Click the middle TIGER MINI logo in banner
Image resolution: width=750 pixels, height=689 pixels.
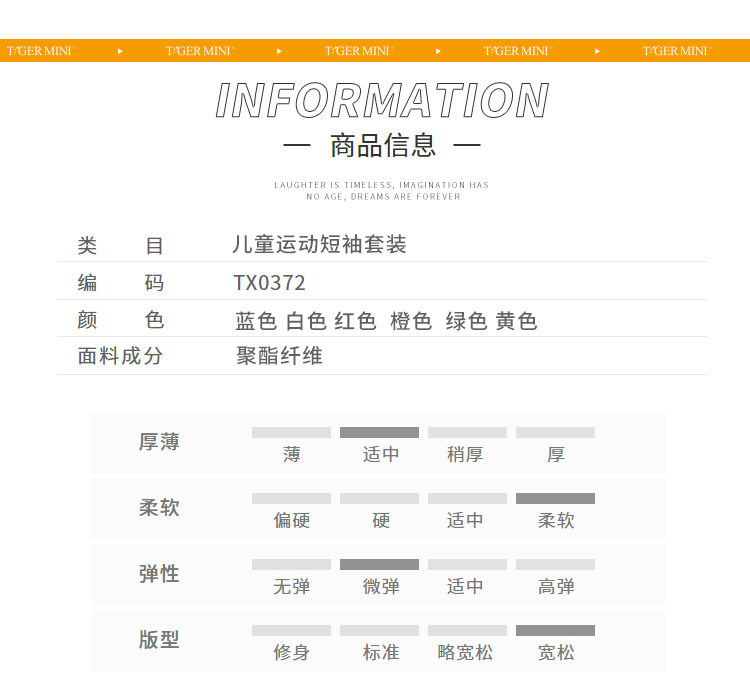click(x=359, y=51)
